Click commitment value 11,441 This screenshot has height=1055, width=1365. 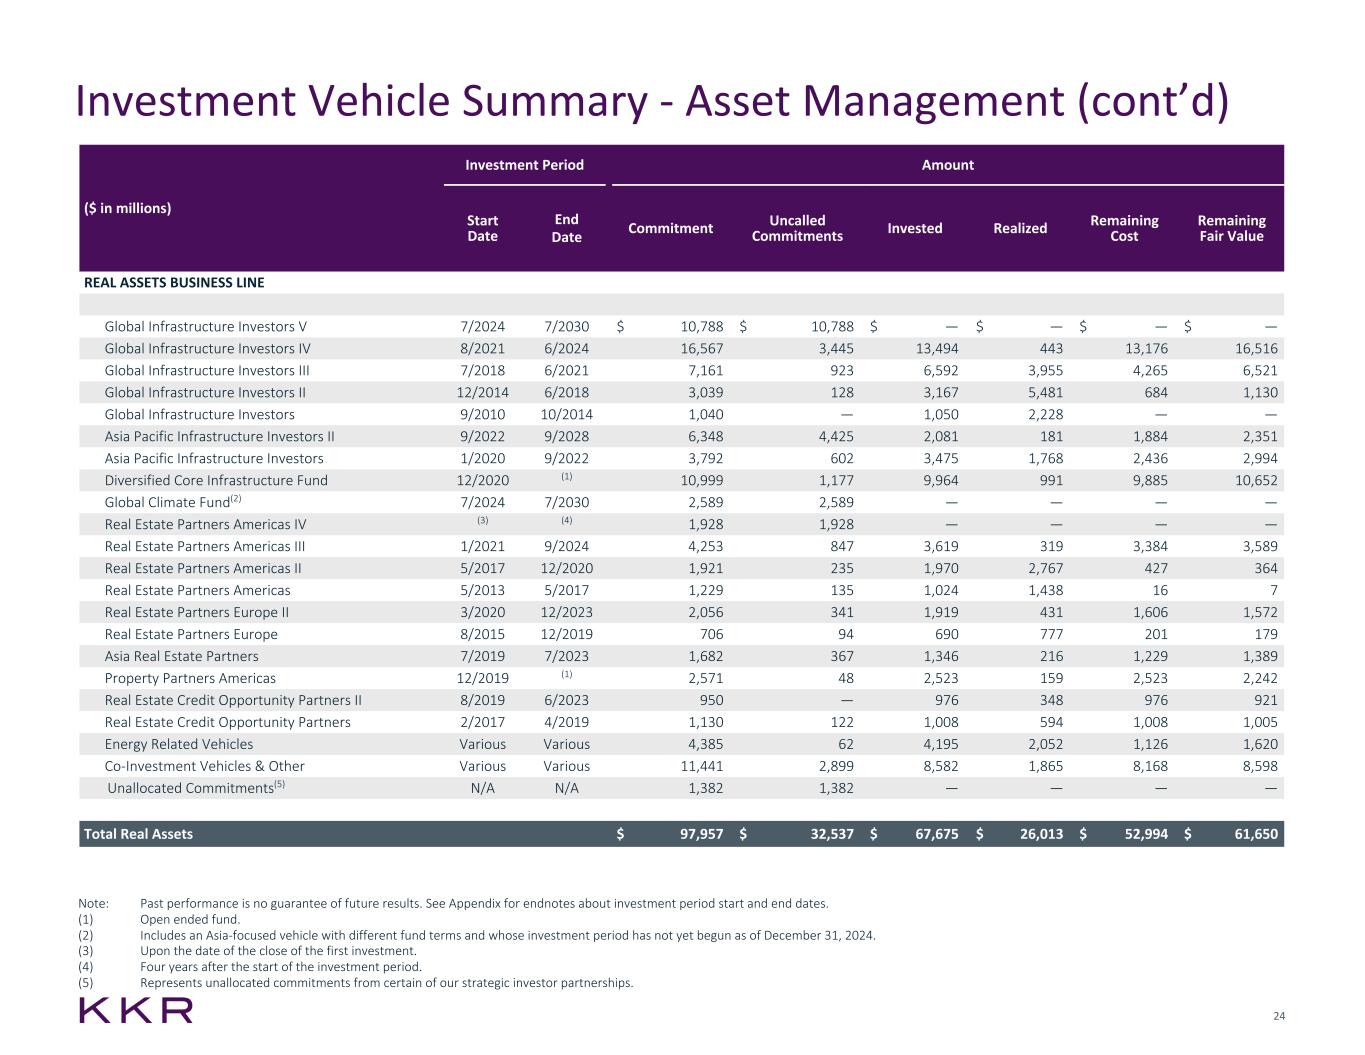click(x=702, y=766)
